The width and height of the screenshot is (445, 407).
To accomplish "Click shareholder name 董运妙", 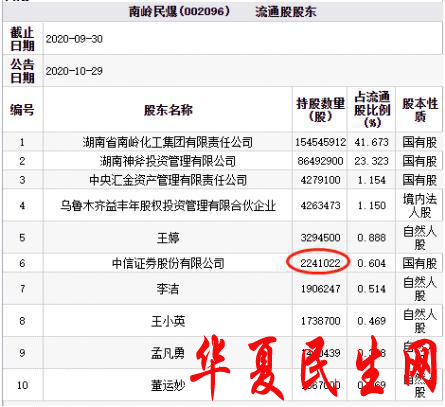I will coord(168,385).
